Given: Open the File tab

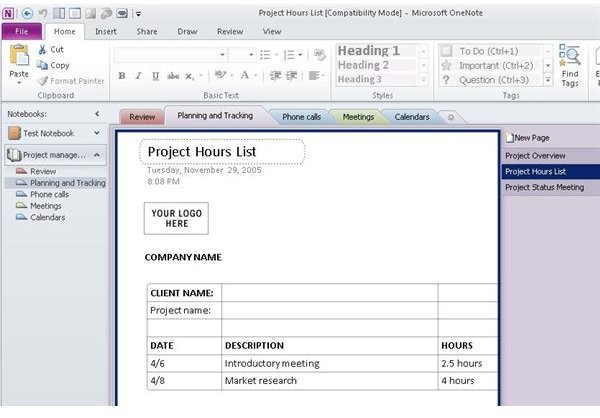Looking at the screenshot, I should click(22, 31).
